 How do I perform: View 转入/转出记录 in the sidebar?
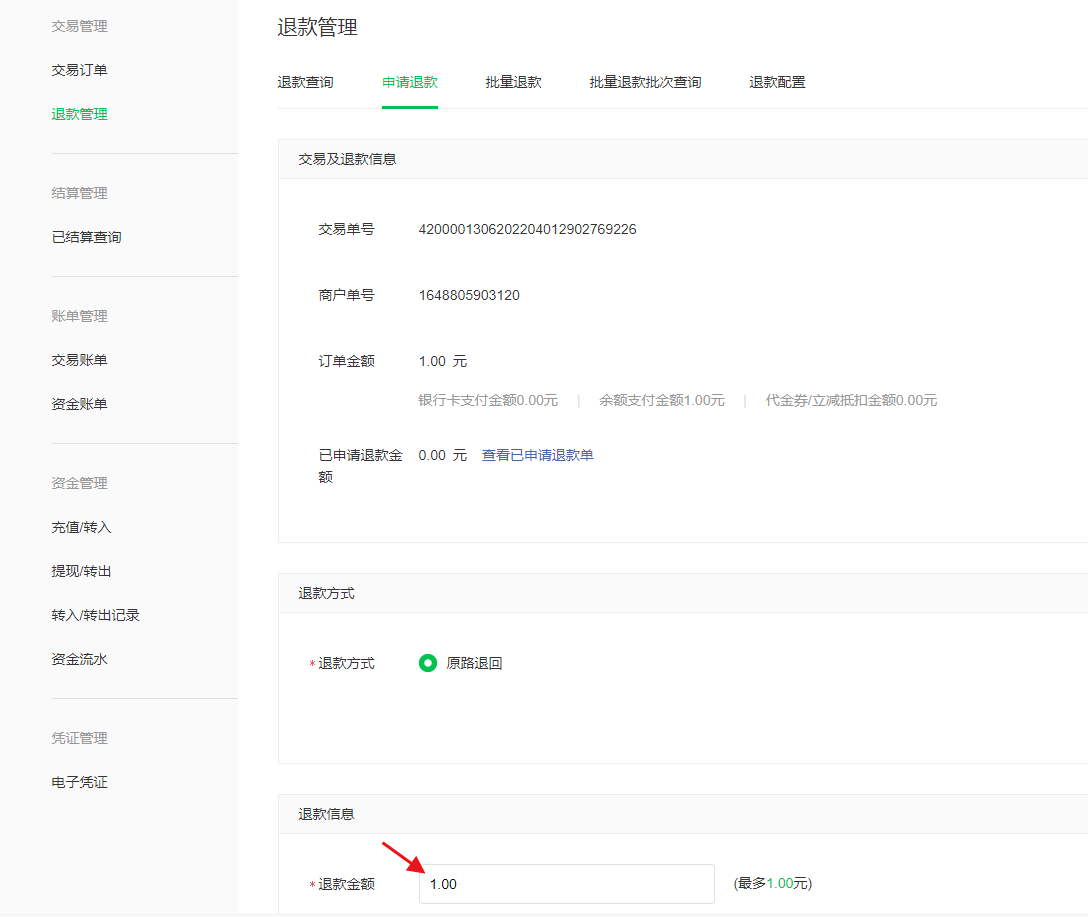coord(95,615)
